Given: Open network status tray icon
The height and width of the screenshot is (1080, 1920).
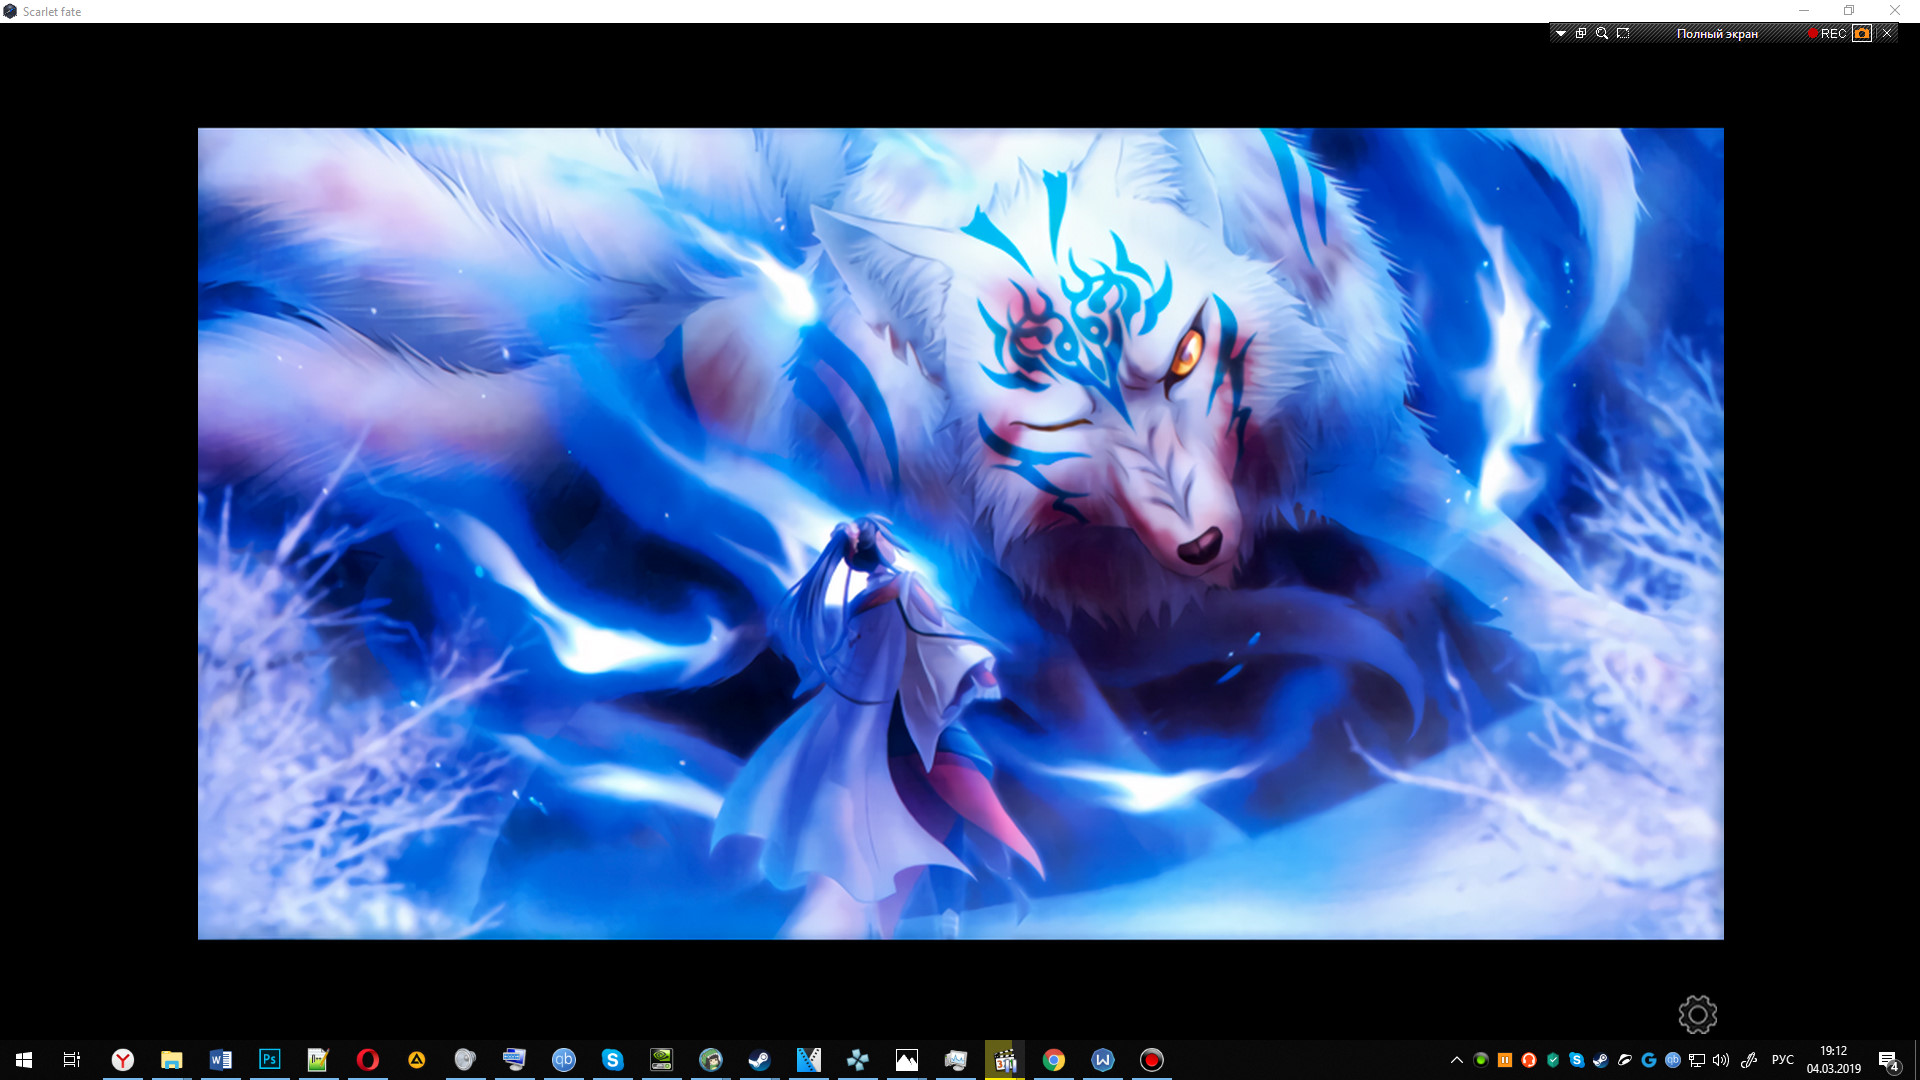Looking at the screenshot, I should pyautogui.click(x=1697, y=1060).
